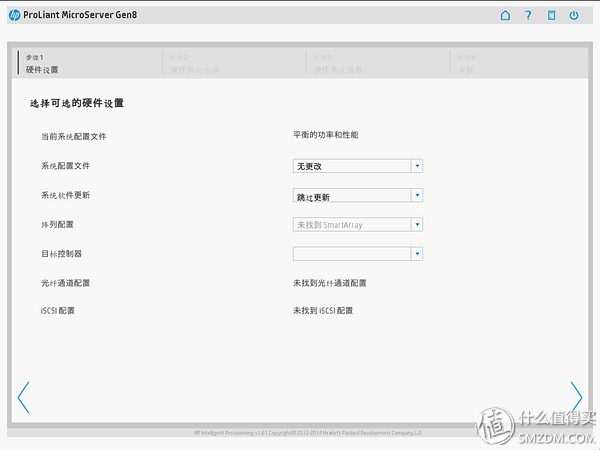Screen dimensions: 600x450
Task: Click the 当前系统配置文件 label
Action: [x=74, y=136]
